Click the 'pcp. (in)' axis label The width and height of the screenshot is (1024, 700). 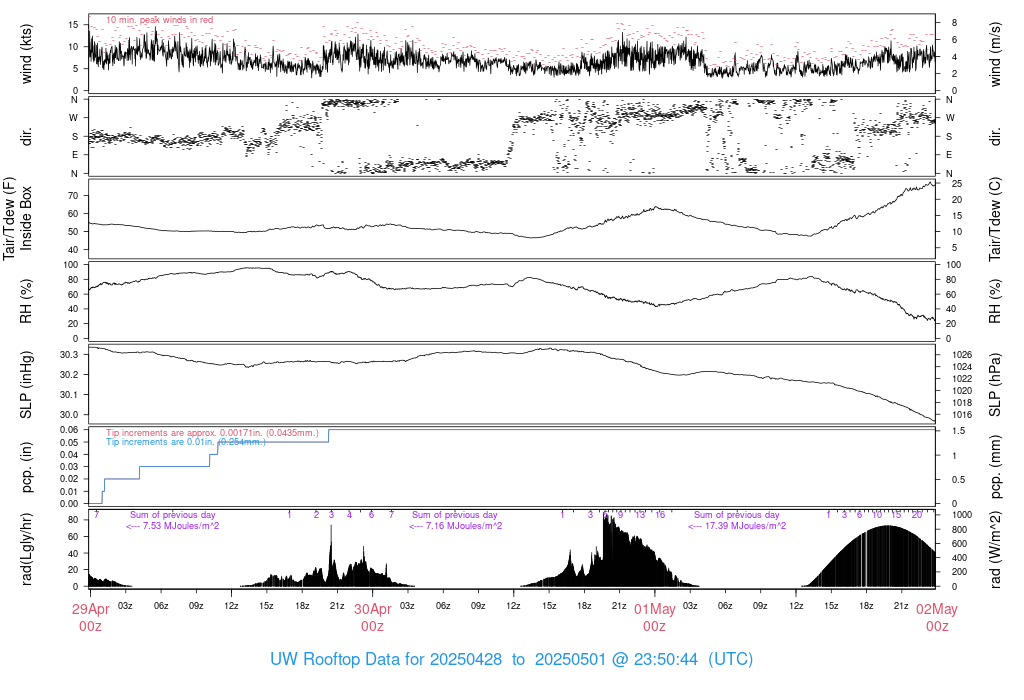click(x=26, y=467)
